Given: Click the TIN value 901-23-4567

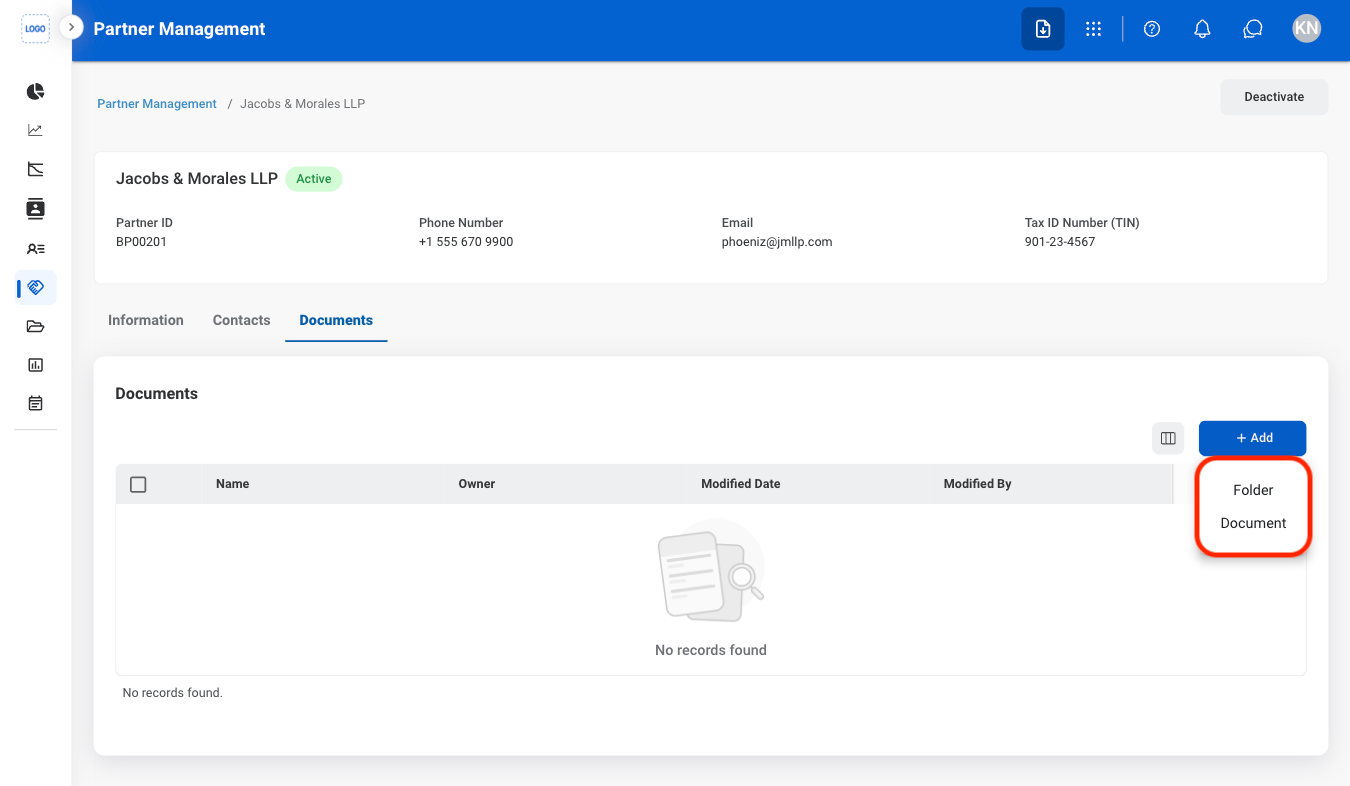Looking at the screenshot, I should pyautogui.click(x=1060, y=242).
